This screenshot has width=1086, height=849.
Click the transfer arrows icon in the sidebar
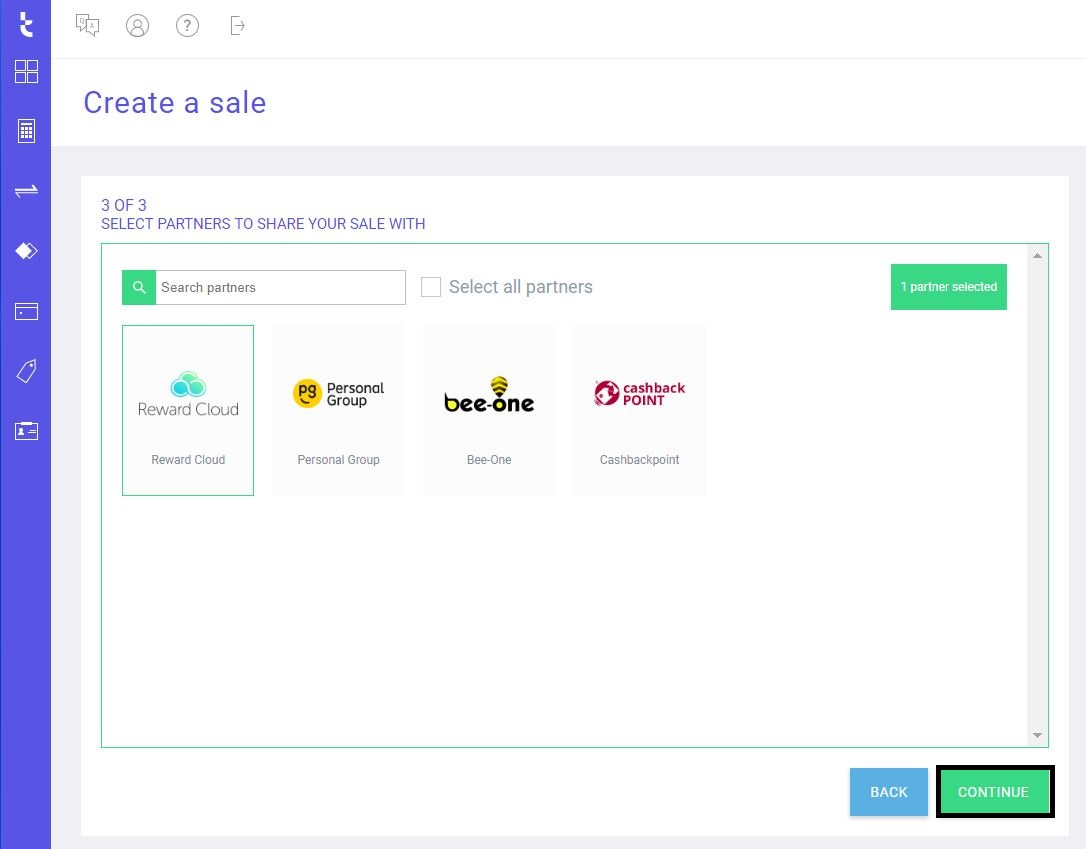coord(26,191)
